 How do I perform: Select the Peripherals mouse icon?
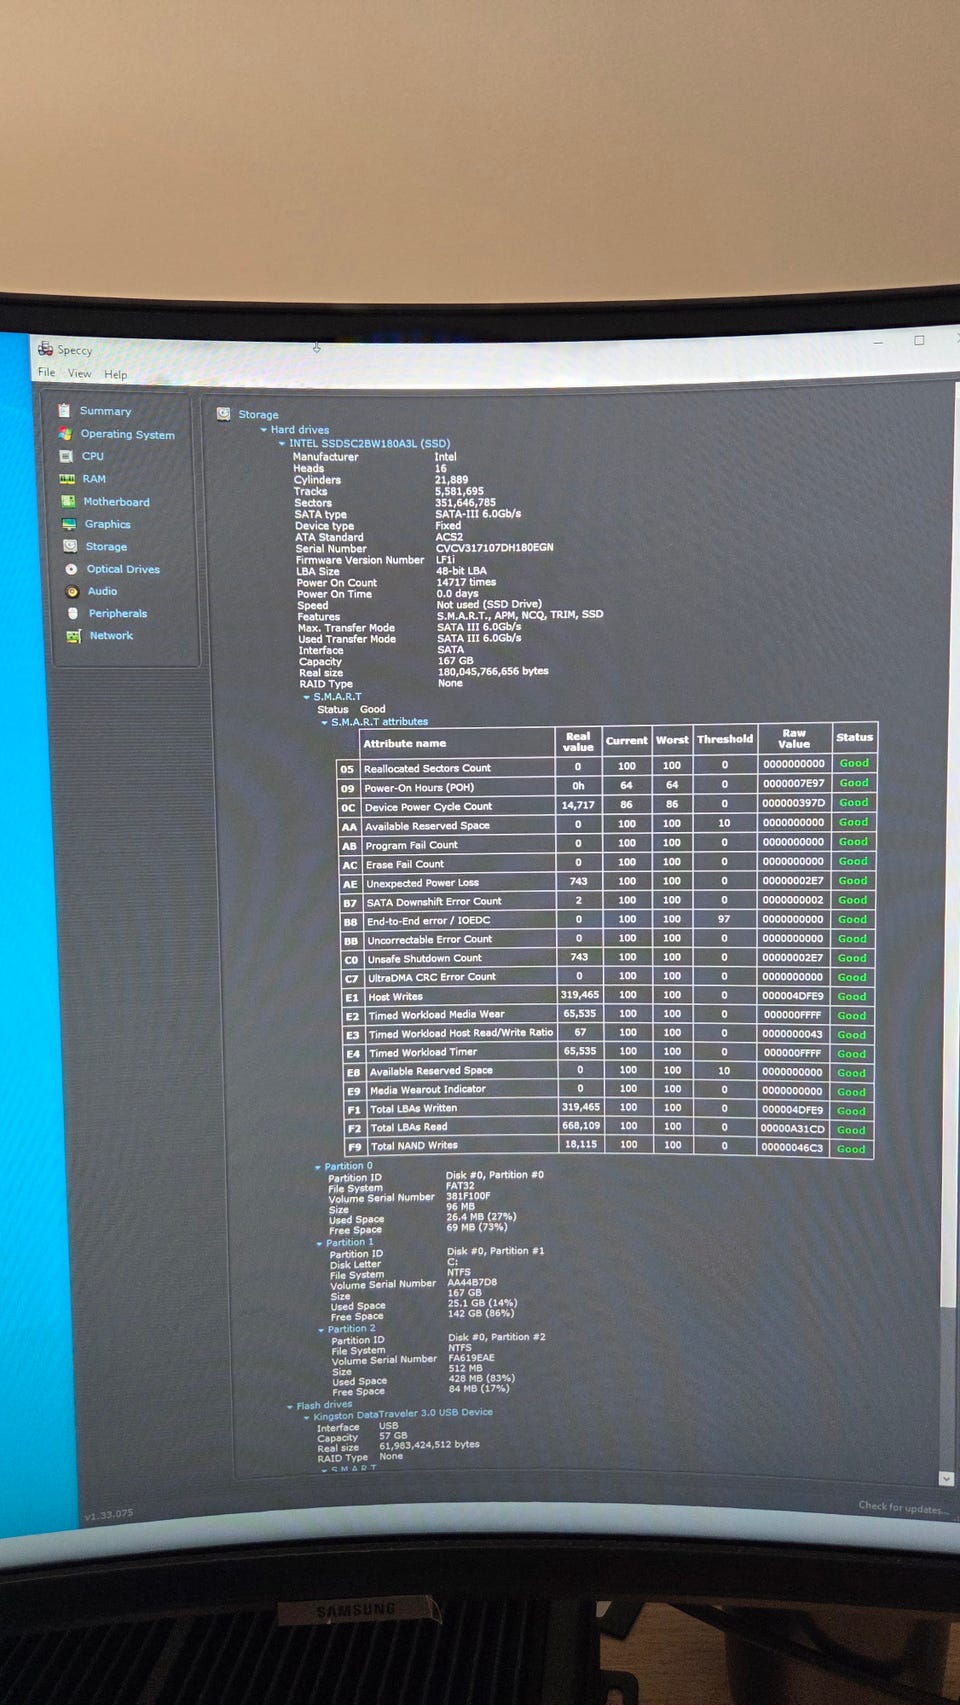[x=73, y=613]
